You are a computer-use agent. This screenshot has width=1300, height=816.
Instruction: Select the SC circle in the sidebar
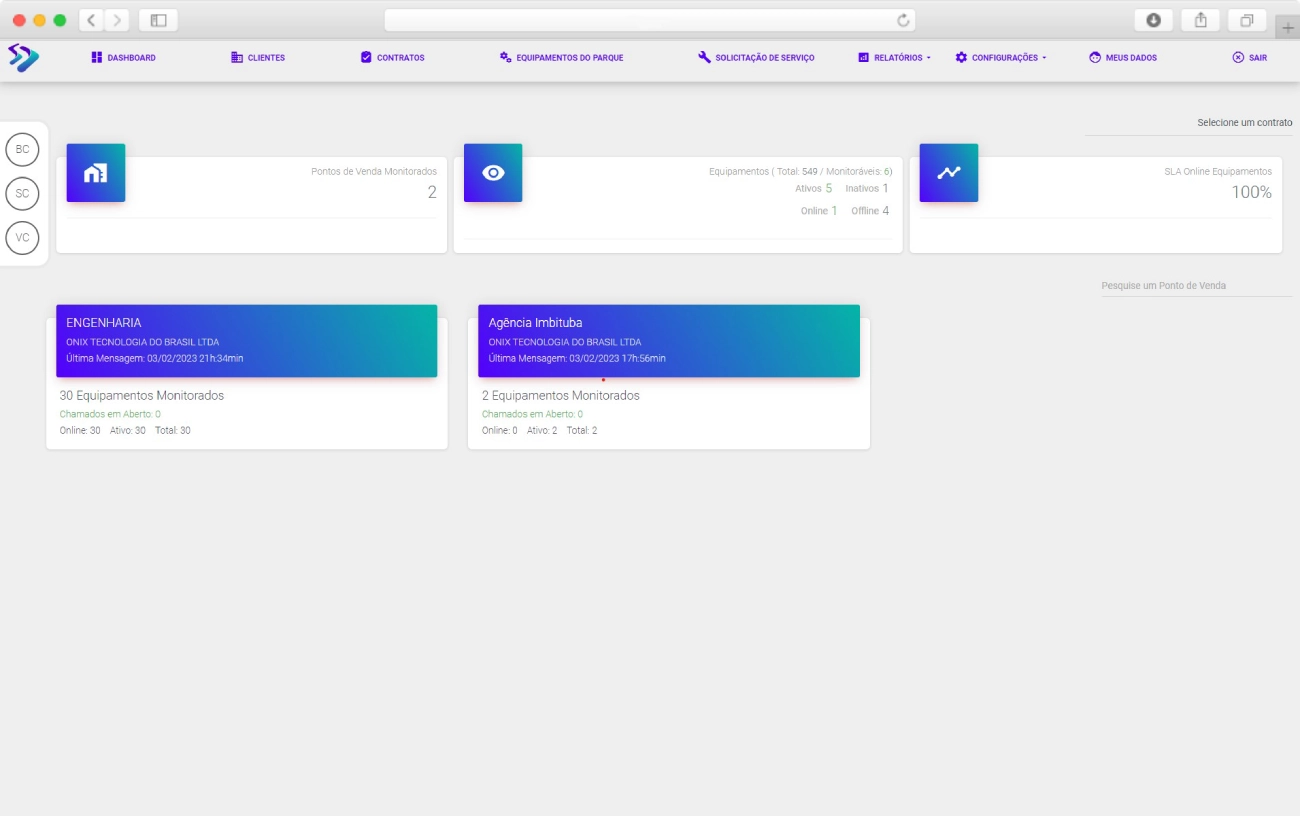(22, 193)
